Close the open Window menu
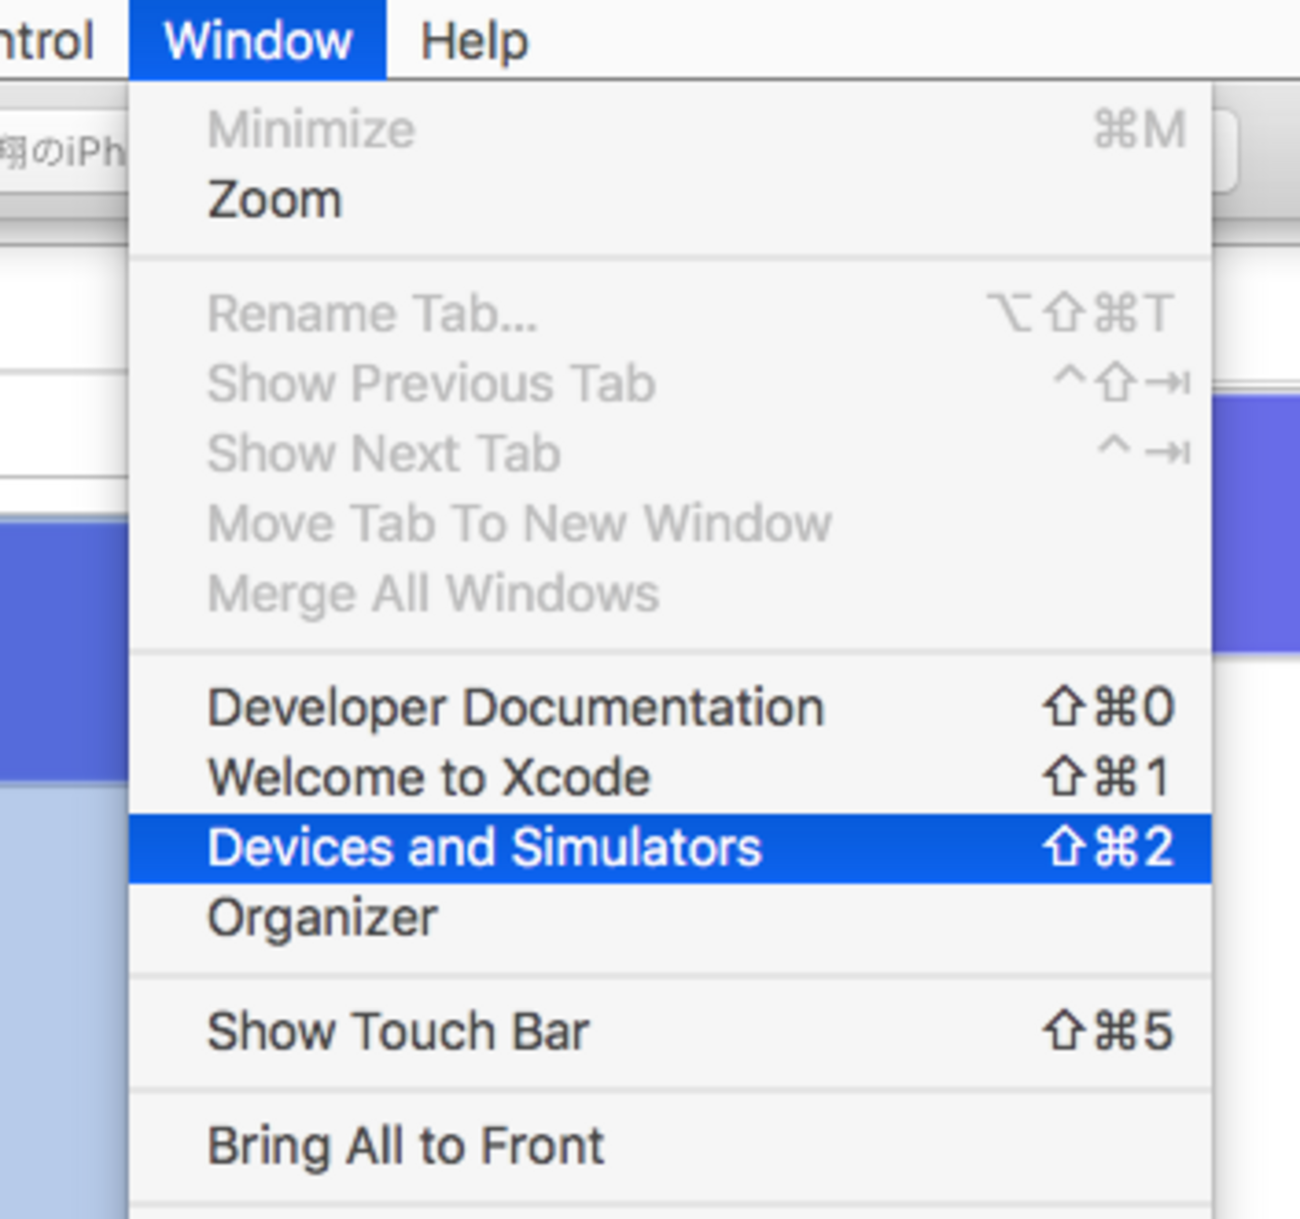Viewport: 1300px width, 1219px height. (x=257, y=41)
